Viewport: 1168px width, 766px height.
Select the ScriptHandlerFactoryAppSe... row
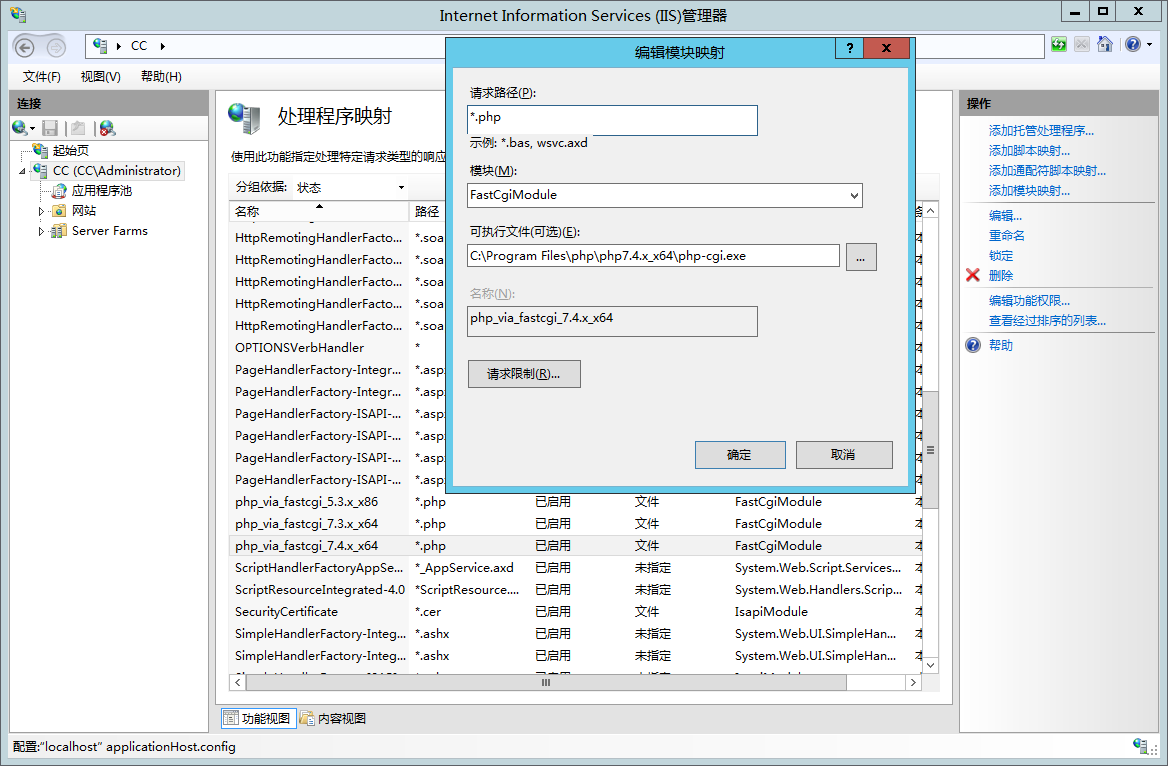point(575,568)
